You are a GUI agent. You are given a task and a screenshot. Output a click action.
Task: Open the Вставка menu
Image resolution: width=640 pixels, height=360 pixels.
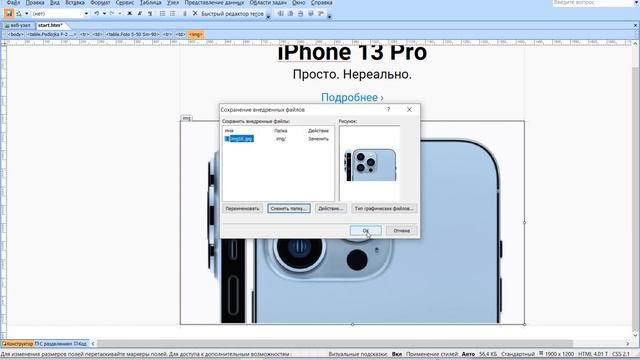pos(75,2)
